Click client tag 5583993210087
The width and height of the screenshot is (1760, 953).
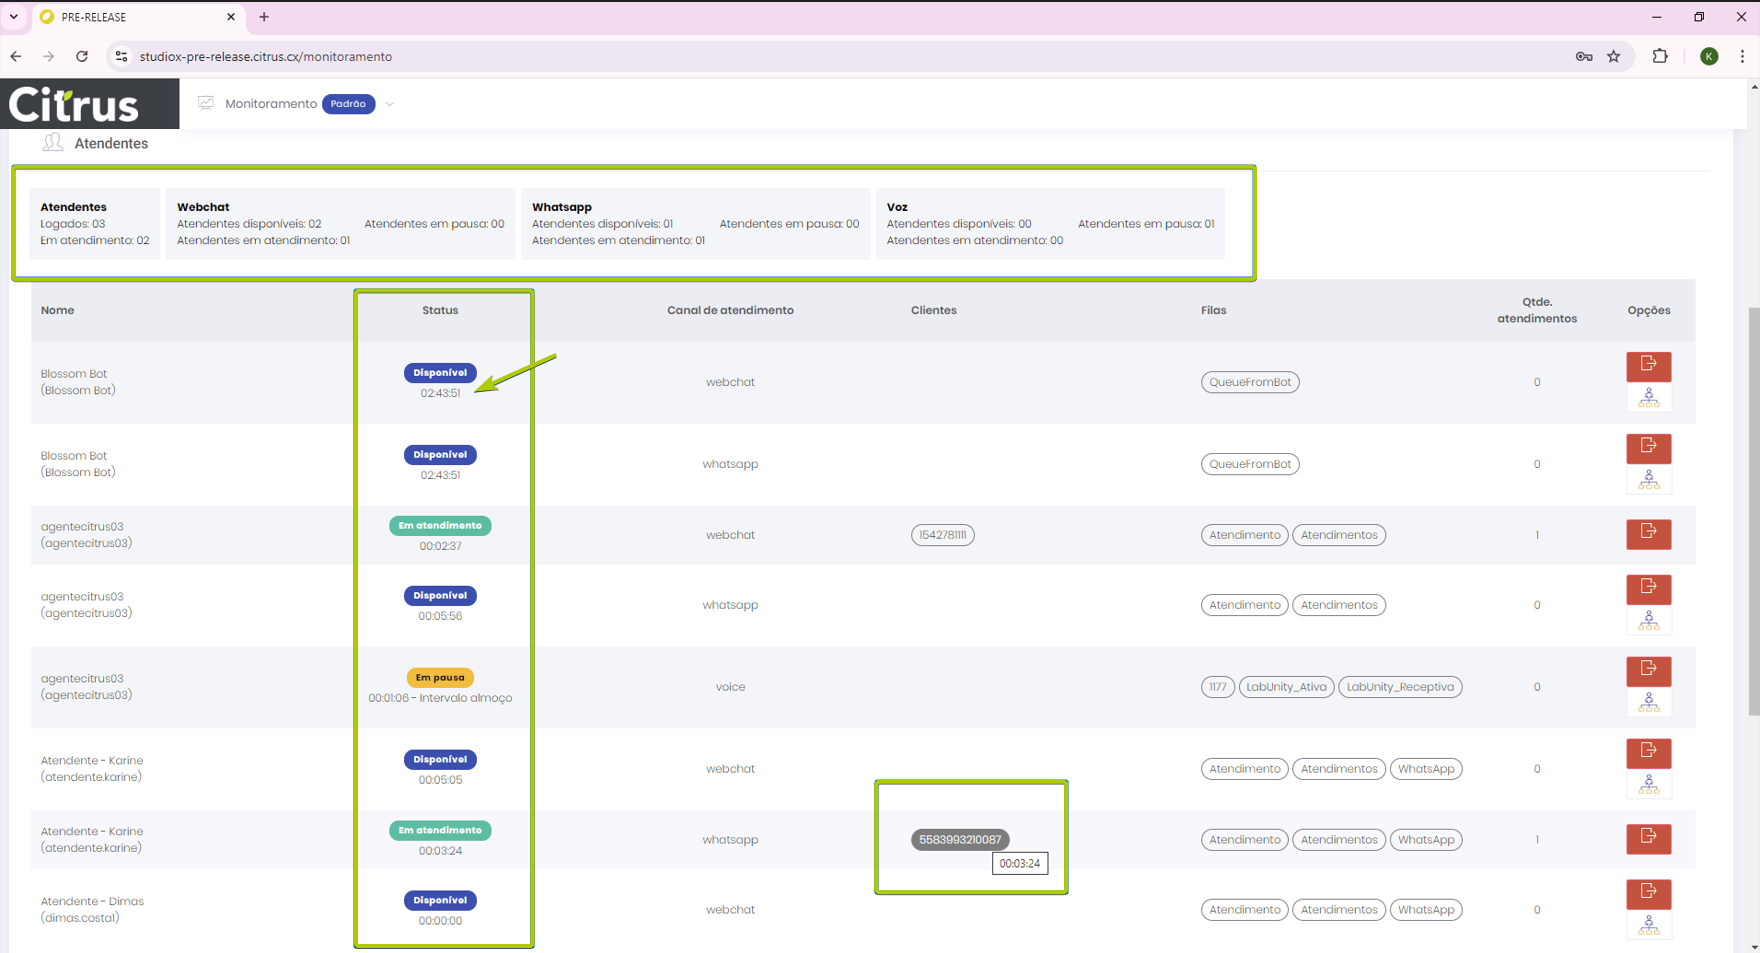[959, 840]
